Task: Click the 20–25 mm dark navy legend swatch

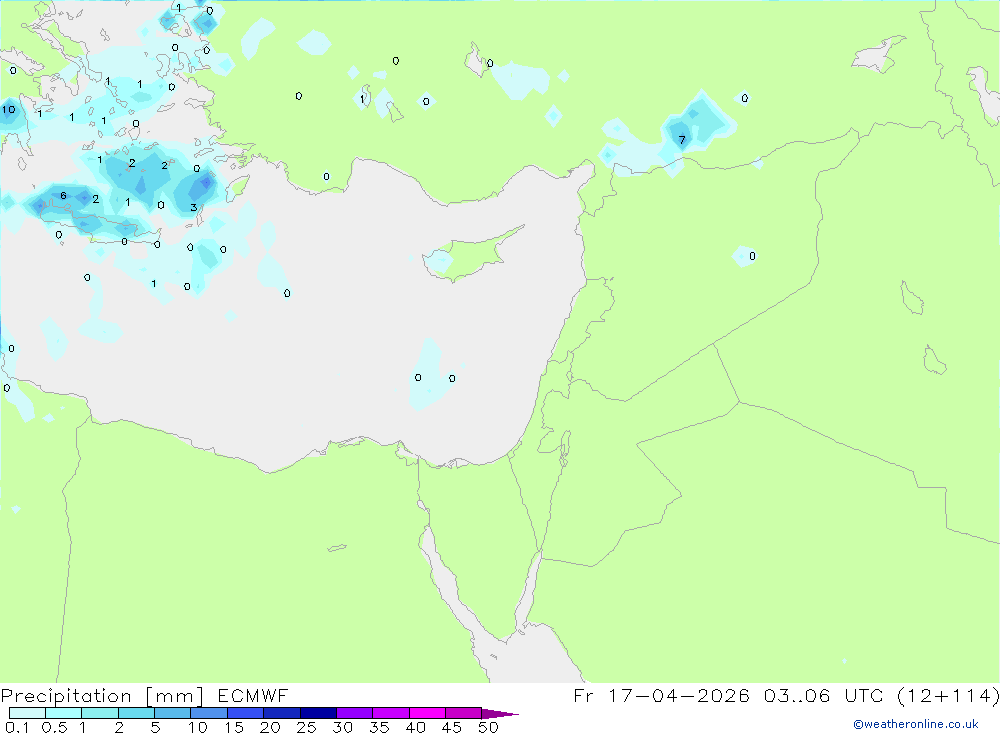Action: coord(281,713)
